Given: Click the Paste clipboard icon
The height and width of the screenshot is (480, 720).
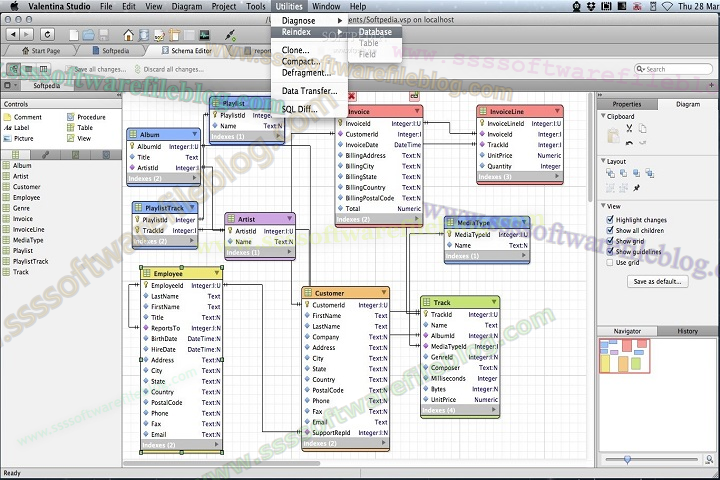Looking at the screenshot, I should pyautogui.click(x=613, y=136).
